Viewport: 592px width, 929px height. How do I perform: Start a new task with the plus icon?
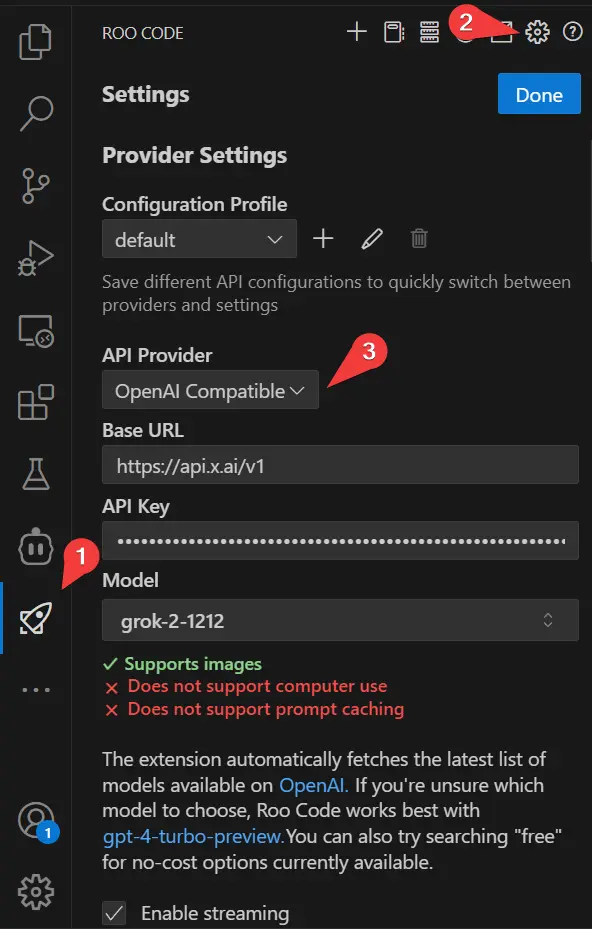[x=356, y=32]
